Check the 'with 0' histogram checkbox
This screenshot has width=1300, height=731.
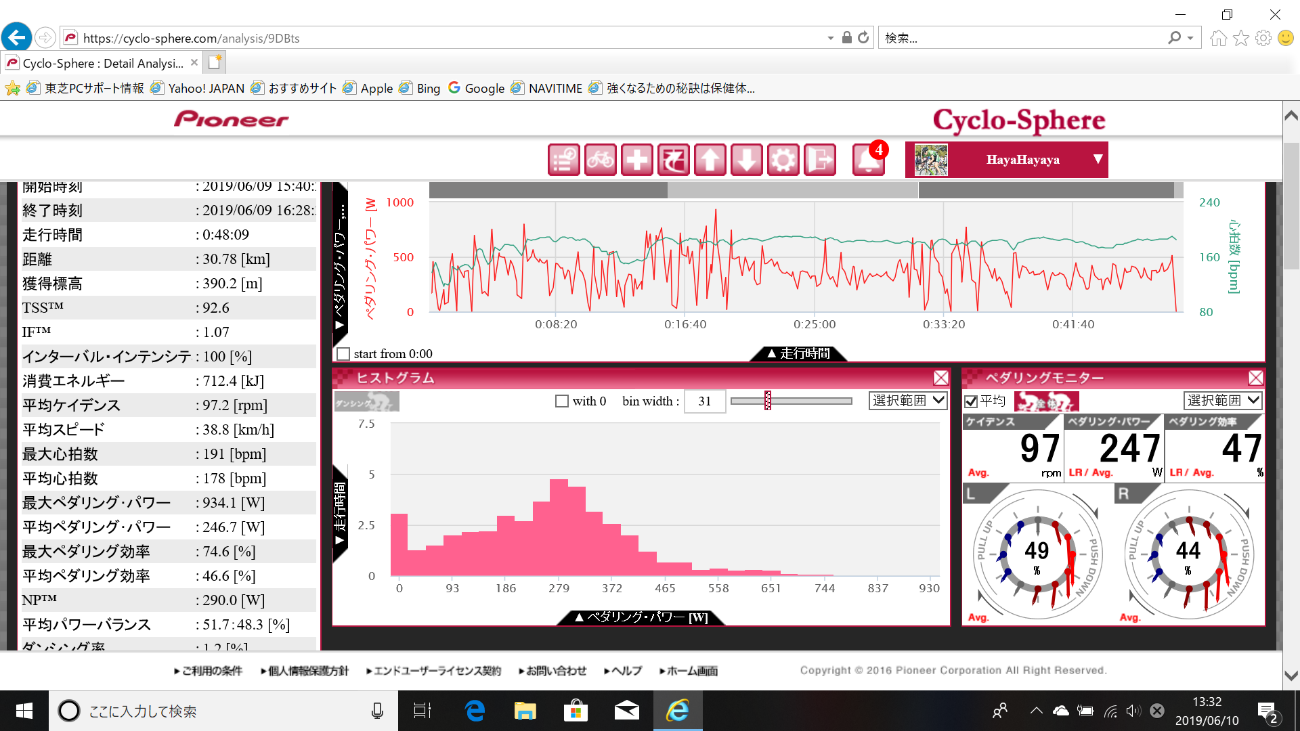562,401
